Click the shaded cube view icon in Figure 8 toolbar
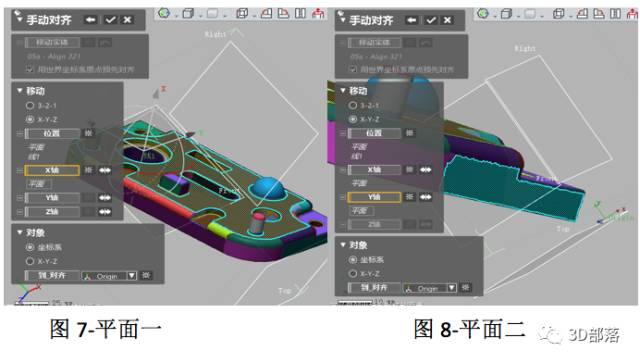 tap(507, 14)
